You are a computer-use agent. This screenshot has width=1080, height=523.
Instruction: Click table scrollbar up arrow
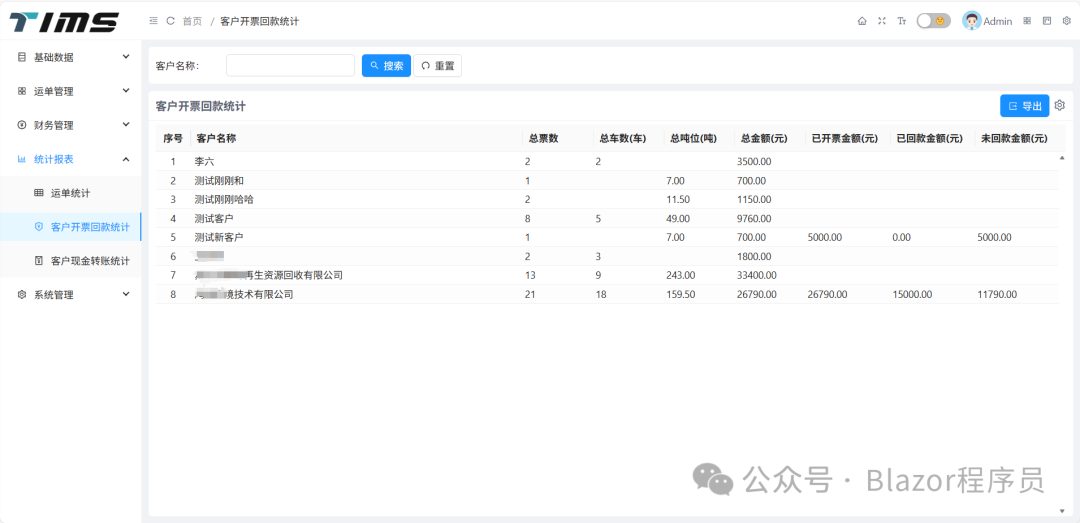1061,158
